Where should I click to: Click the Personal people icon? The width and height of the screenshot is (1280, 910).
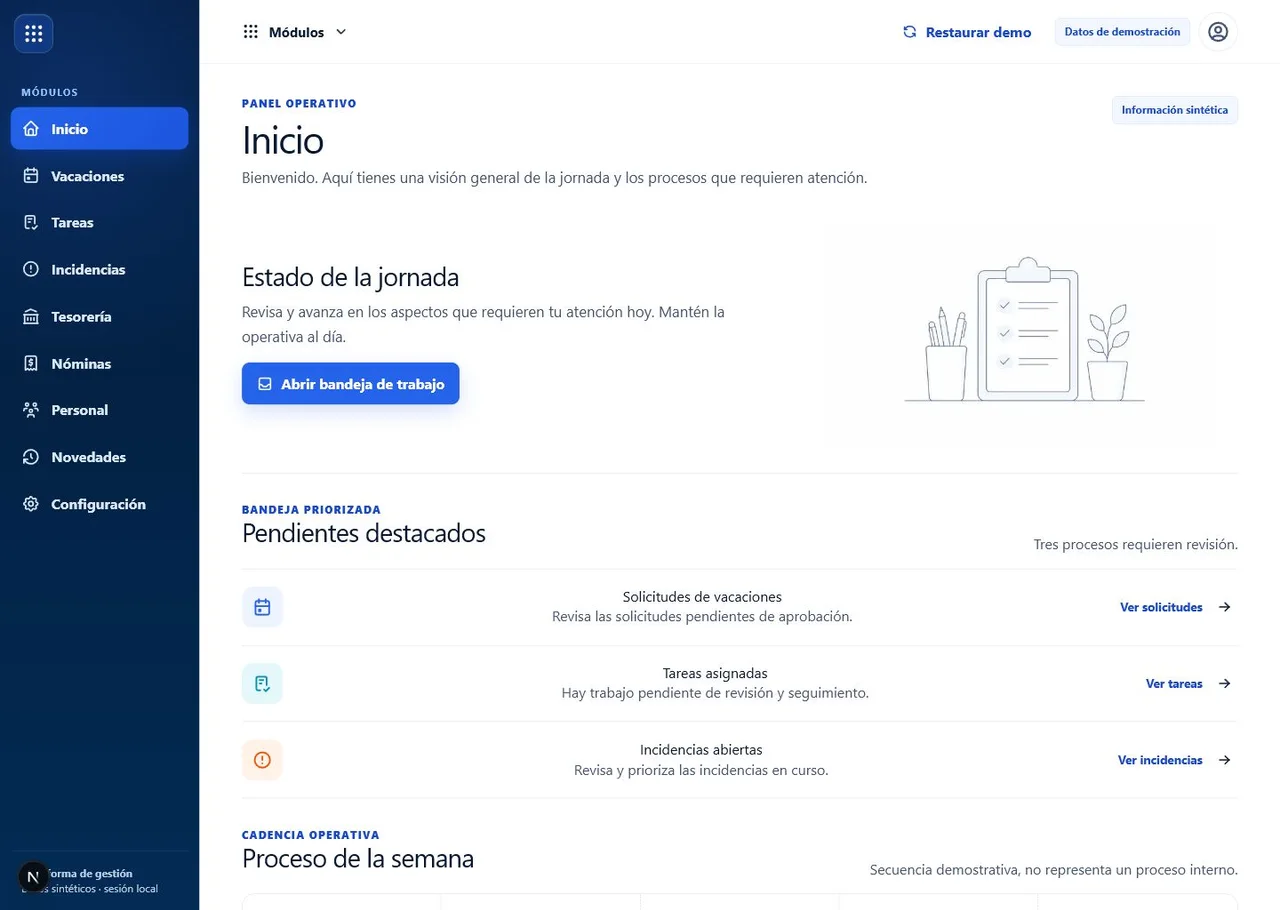point(31,410)
